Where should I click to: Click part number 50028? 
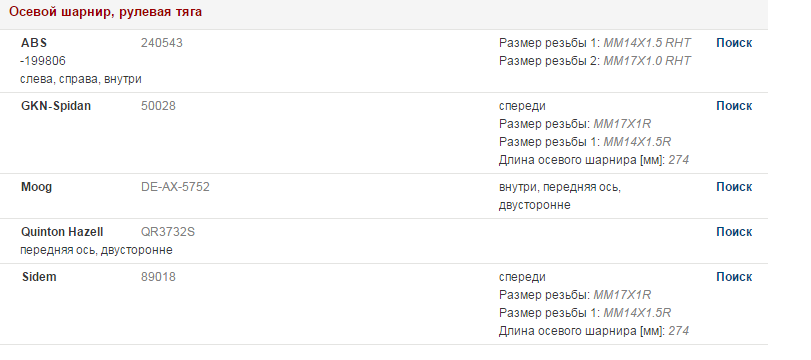pos(158,106)
